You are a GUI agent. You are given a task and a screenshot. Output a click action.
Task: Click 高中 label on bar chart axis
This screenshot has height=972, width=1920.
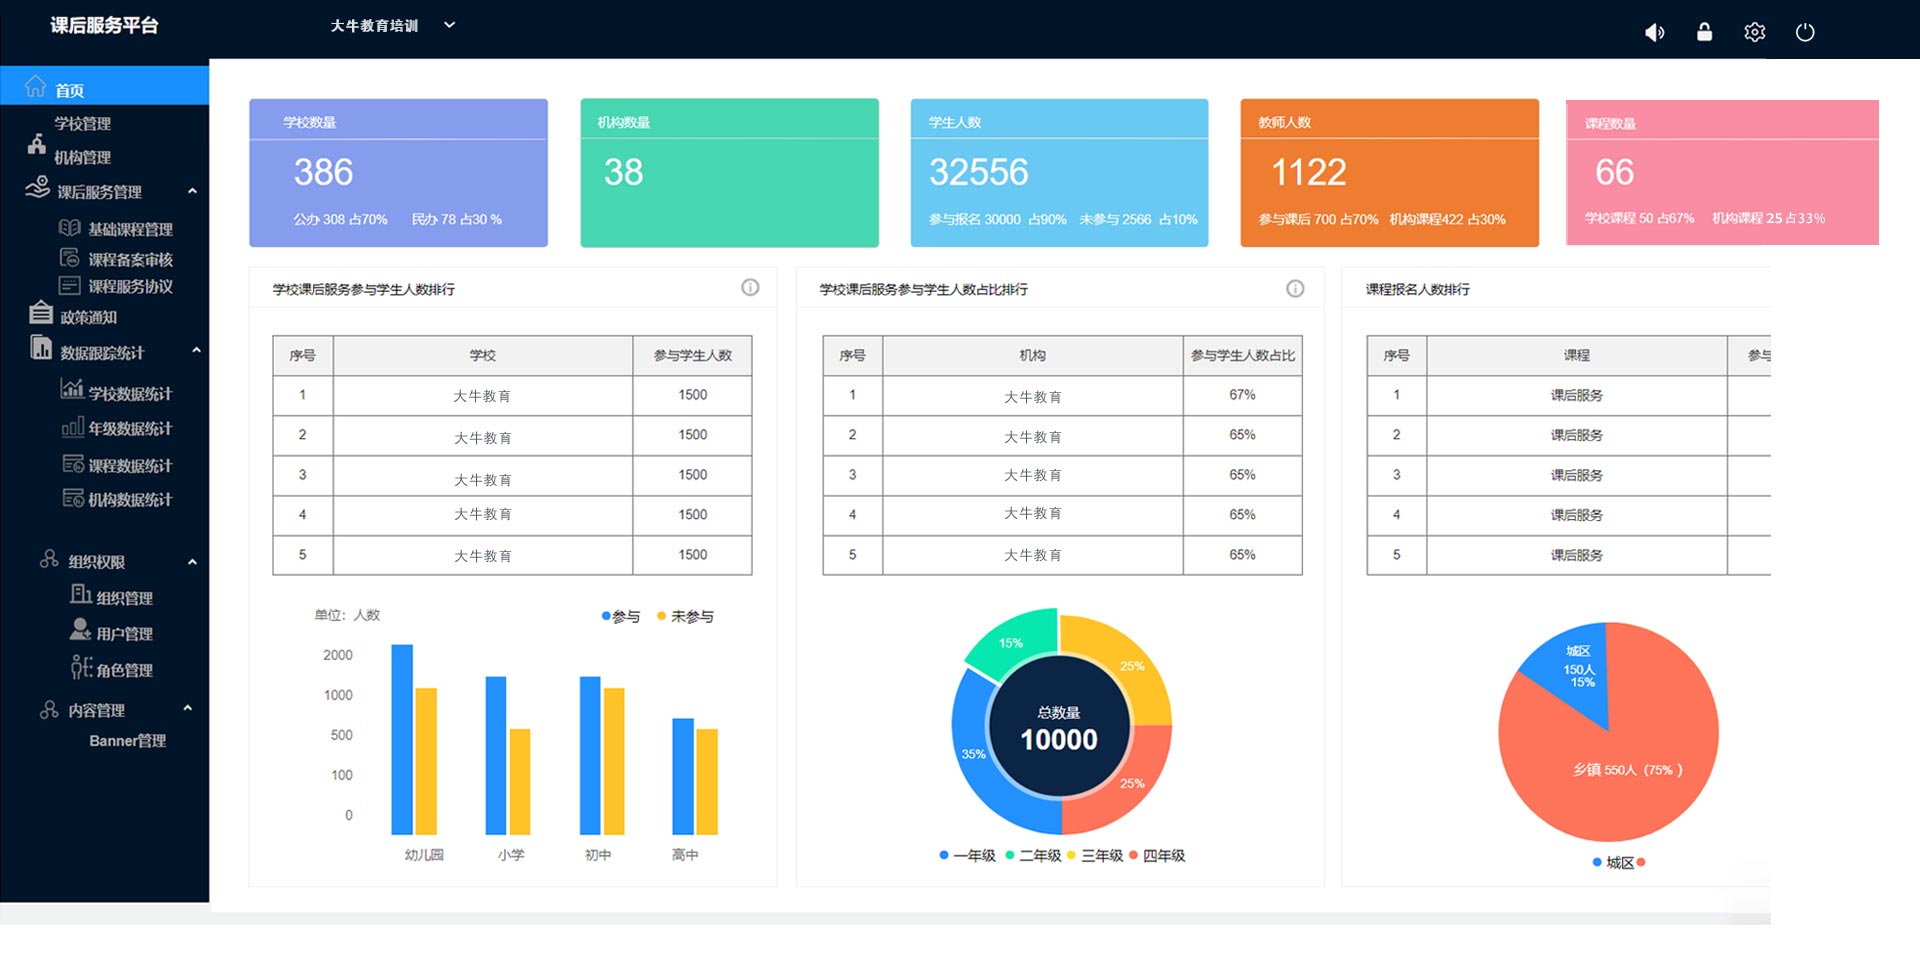pyautogui.click(x=685, y=855)
